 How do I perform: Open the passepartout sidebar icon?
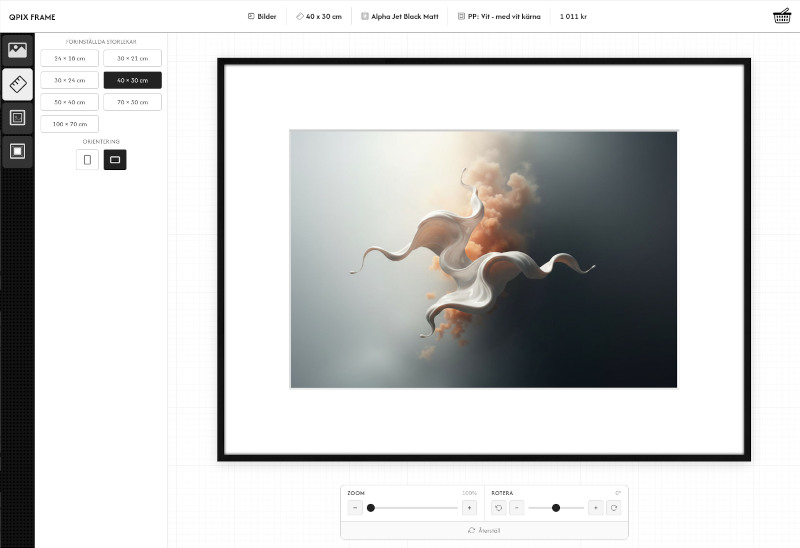(x=17, y=152)
